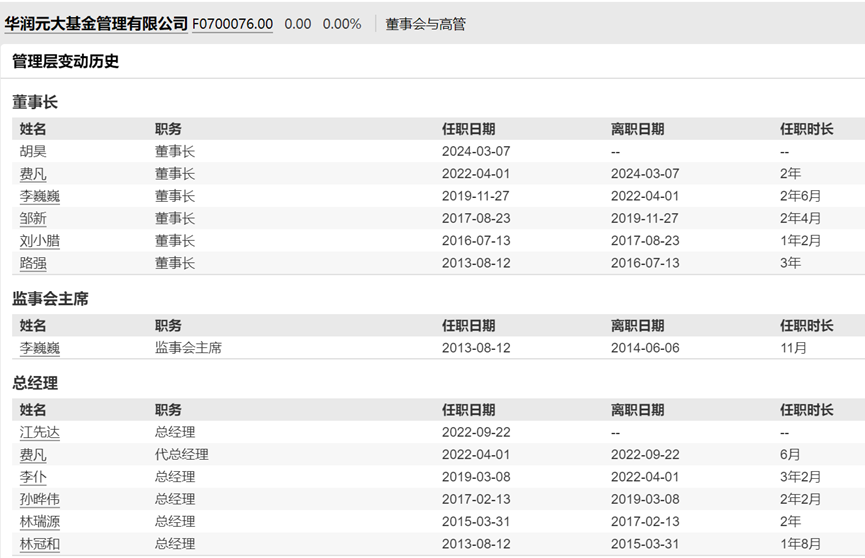The image size is (865, 558).
Task: Select tenure 2年4月 in 邹新 row
Action: (x=800, y=219)
